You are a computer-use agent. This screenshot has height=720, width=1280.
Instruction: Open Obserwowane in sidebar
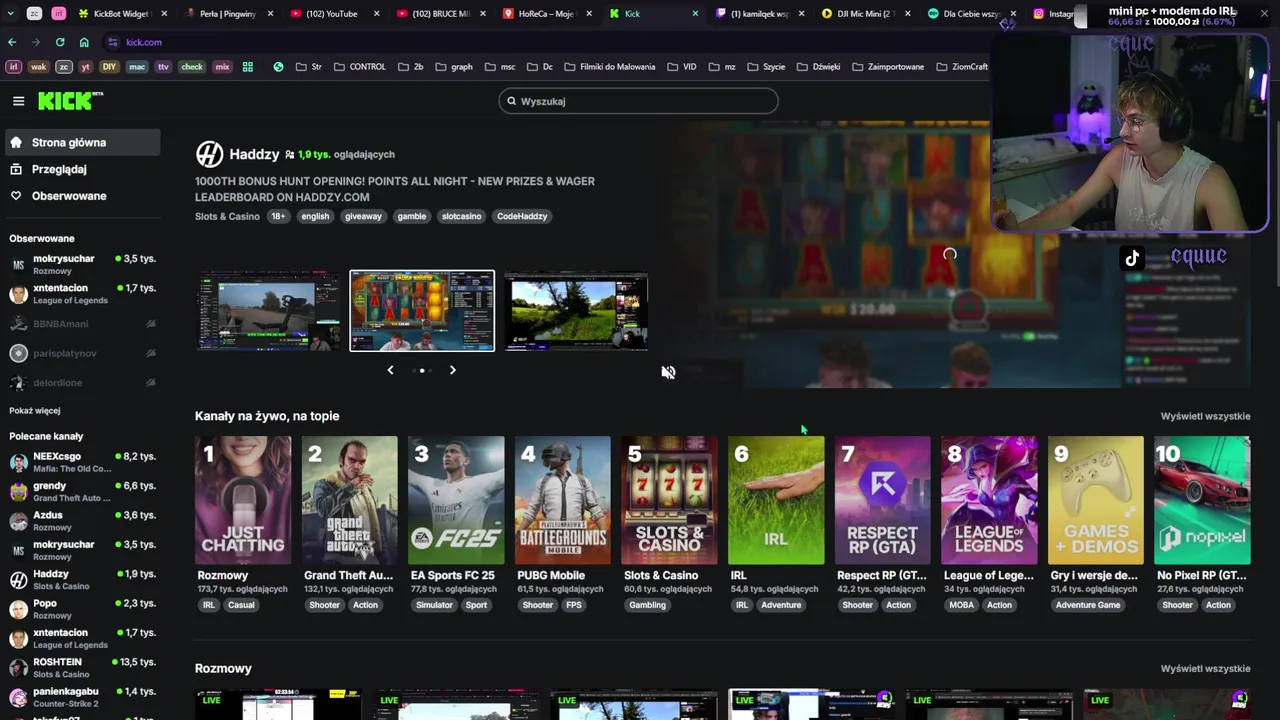[82, 196]
